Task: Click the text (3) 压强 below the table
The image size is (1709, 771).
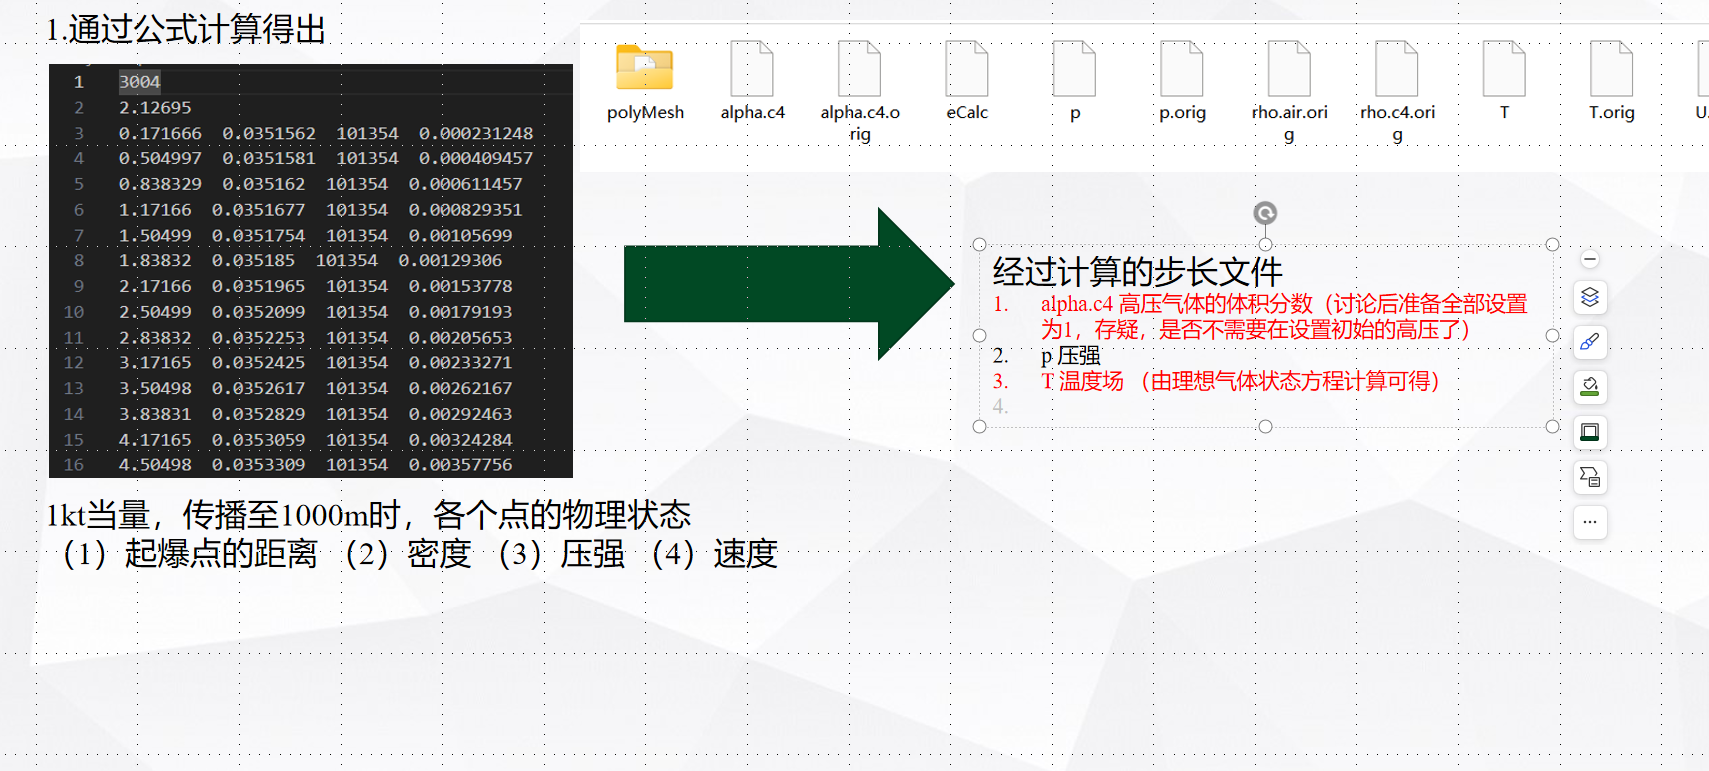Action: 560,554
